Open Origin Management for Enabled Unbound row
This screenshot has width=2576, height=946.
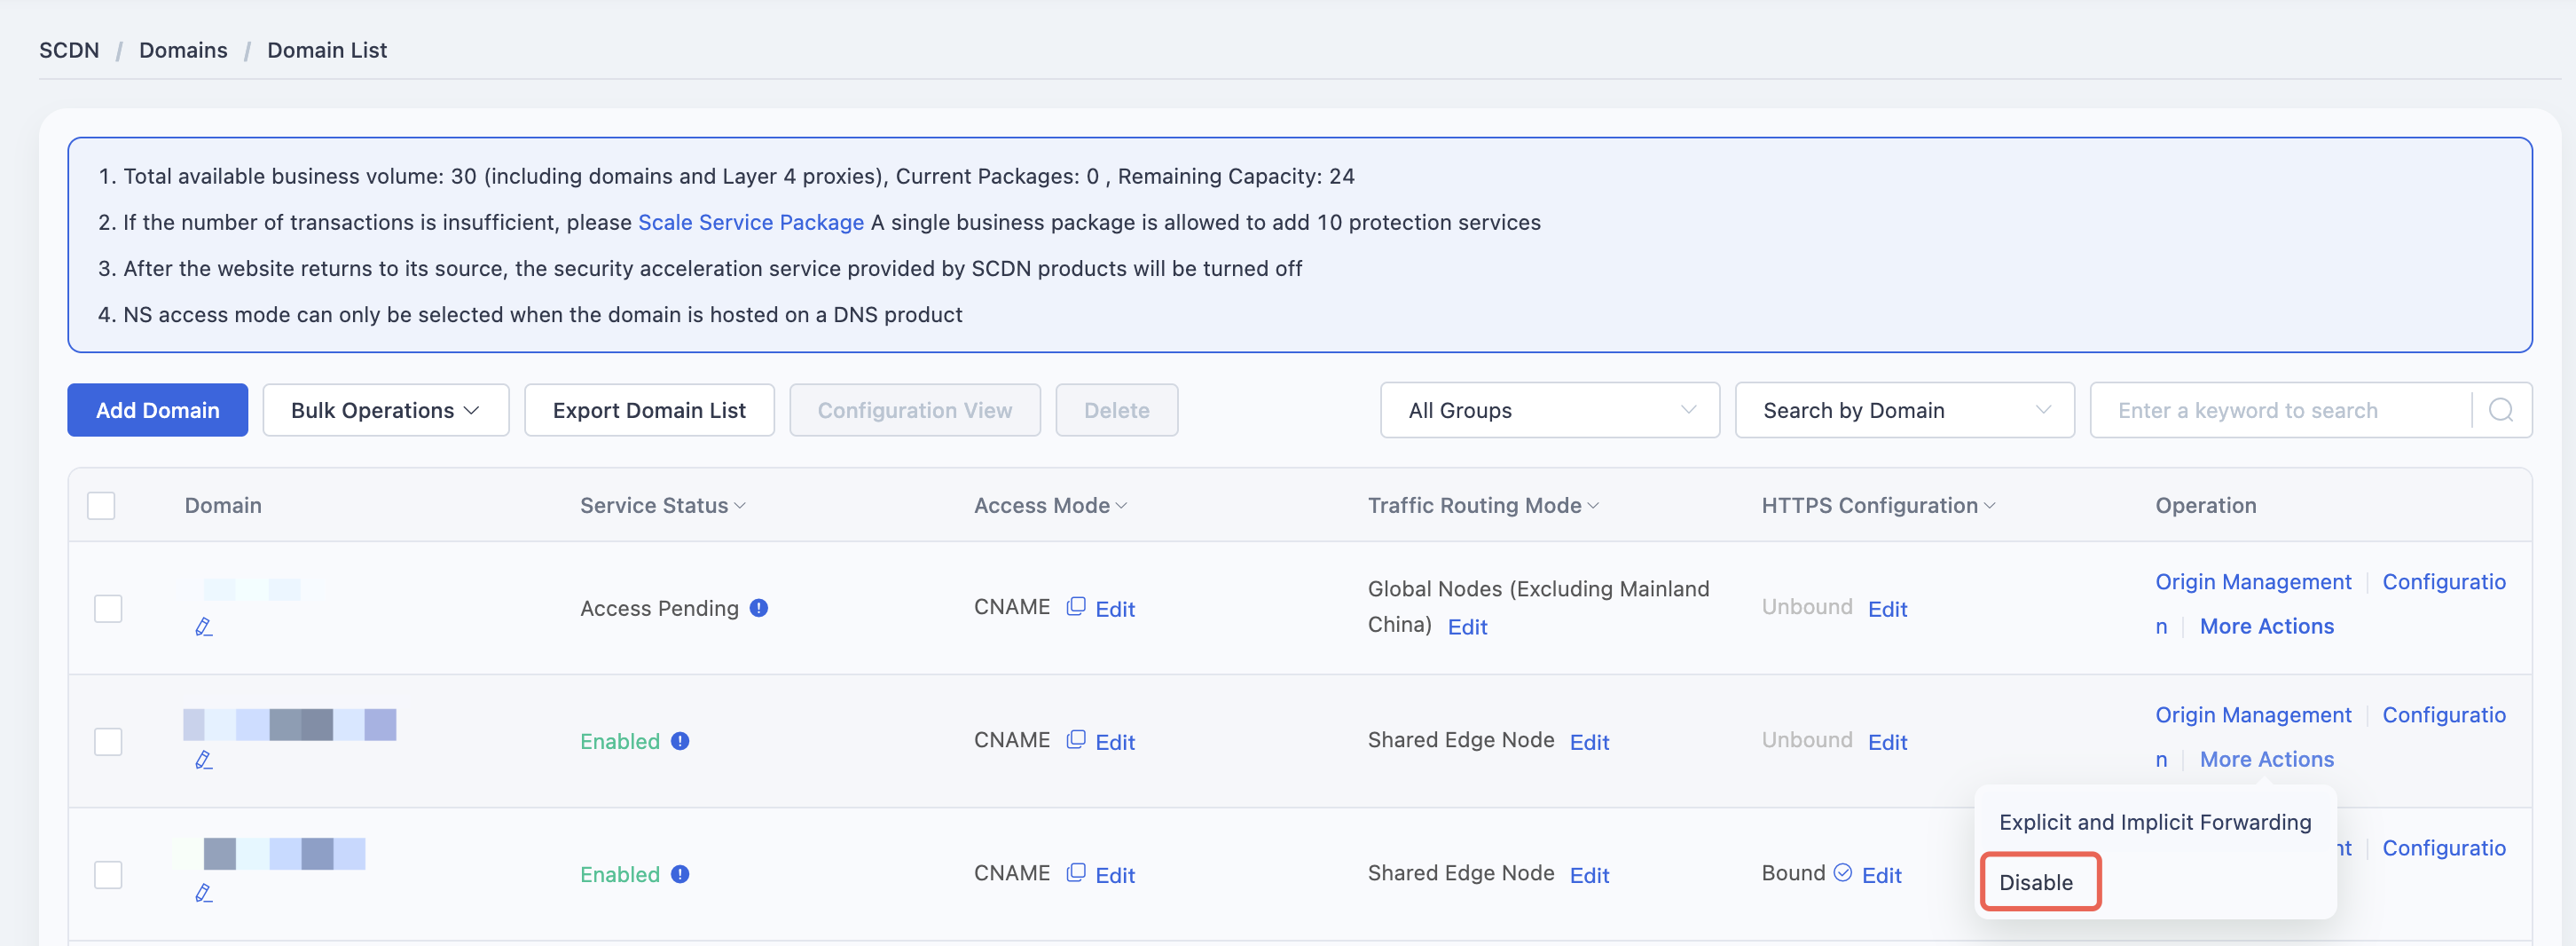point(2253,715)
